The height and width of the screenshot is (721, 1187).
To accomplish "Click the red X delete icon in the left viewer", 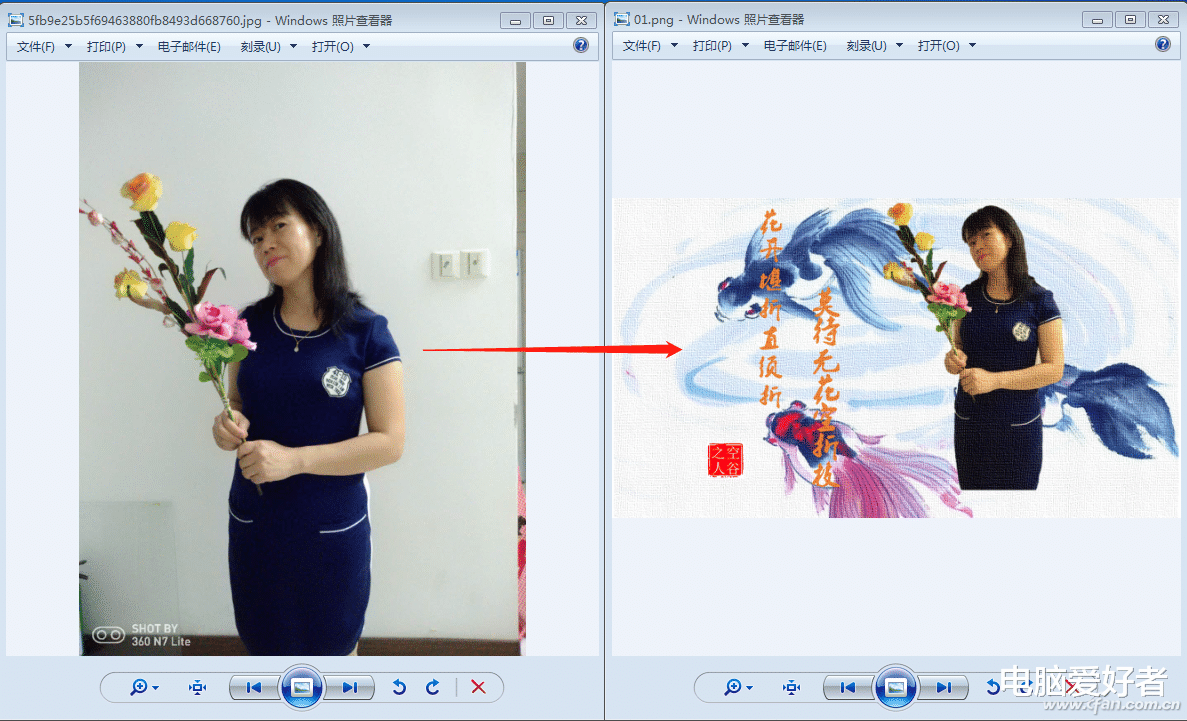I will [478, 687].
